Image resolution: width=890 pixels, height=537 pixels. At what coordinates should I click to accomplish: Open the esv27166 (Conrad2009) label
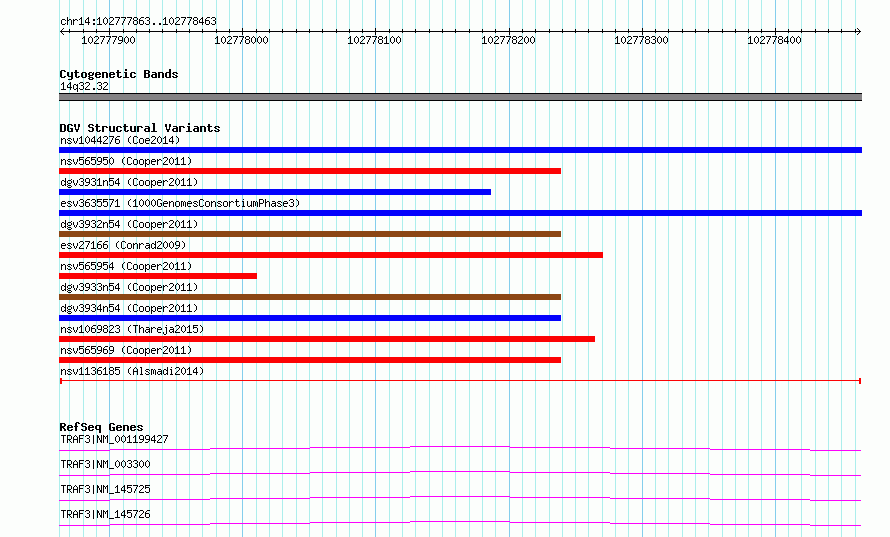[123, 245]
